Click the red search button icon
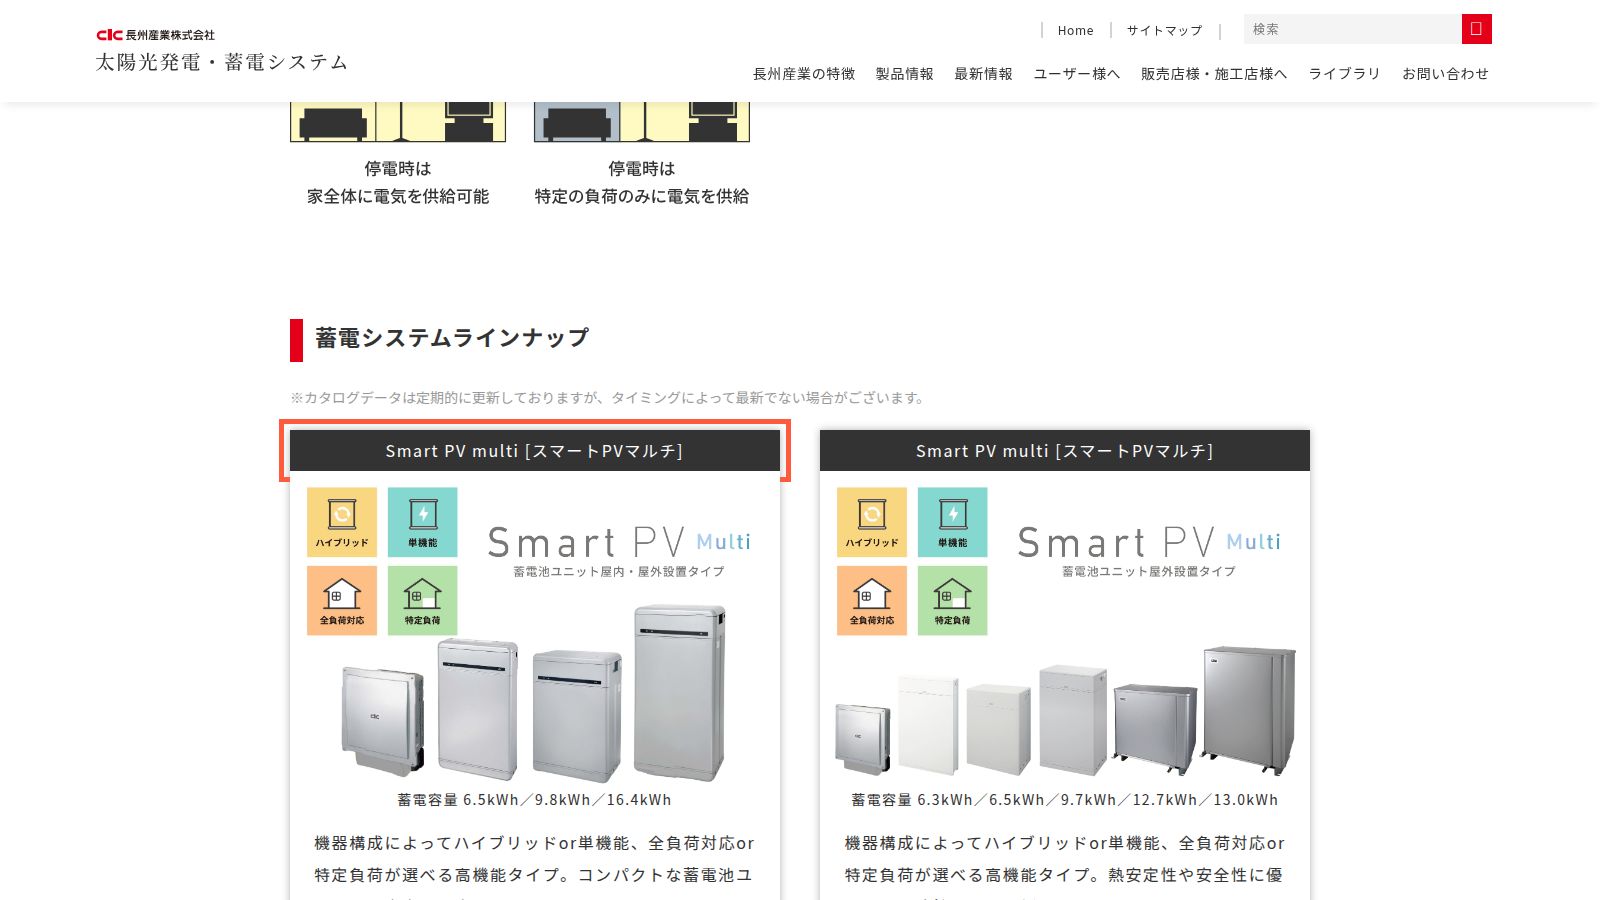 pos(1476,29)
